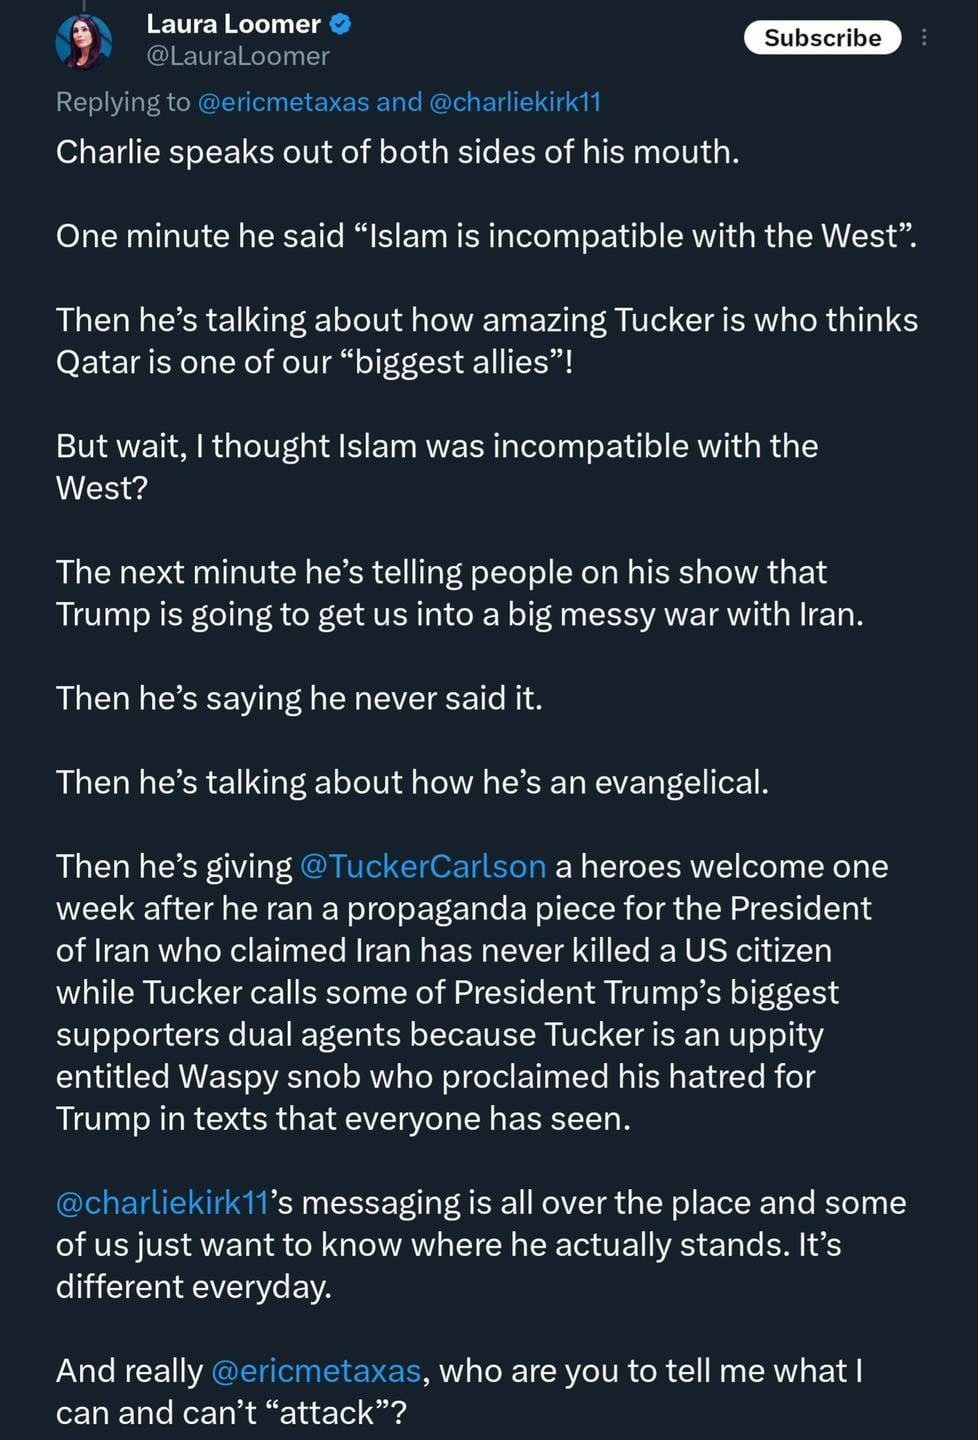
Task: Click the @TuckerCarlson mention
Action: tap(423, 866)
